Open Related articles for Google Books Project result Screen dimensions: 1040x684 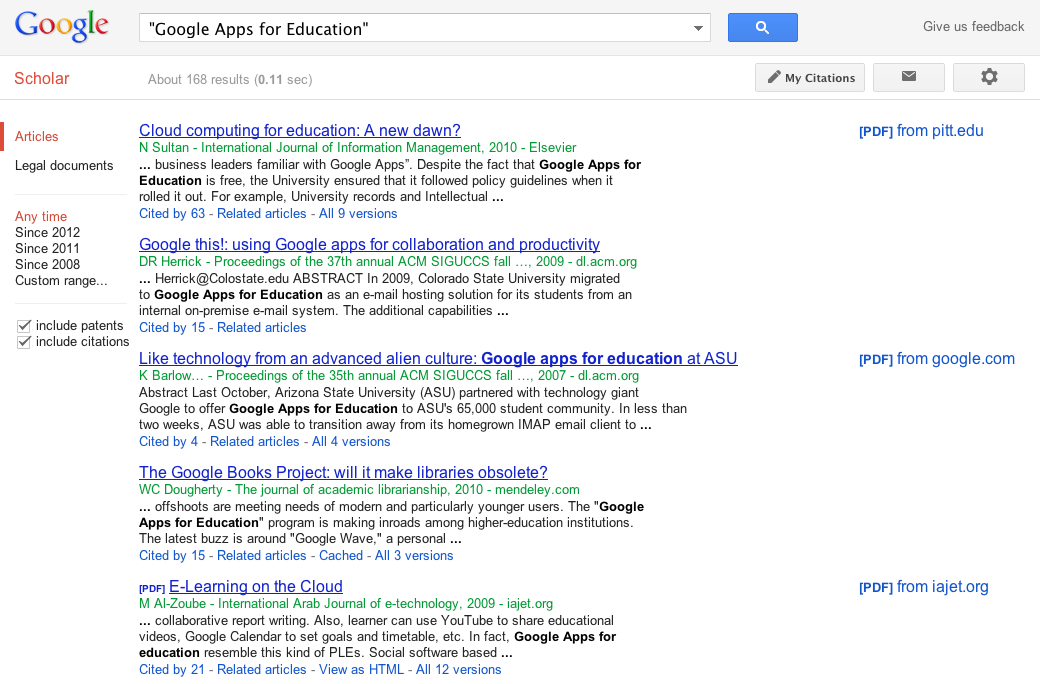tap(261, 556)
